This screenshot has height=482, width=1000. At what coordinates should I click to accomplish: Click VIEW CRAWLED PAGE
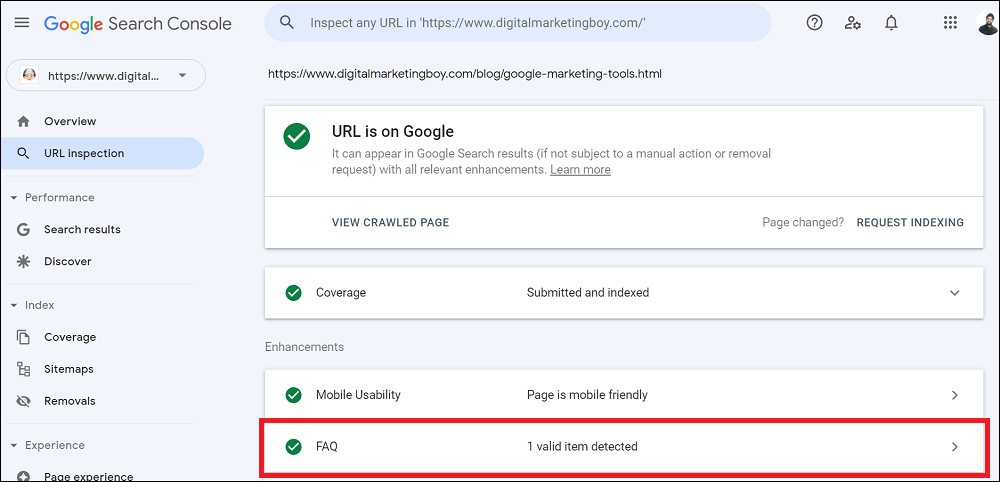390,223
